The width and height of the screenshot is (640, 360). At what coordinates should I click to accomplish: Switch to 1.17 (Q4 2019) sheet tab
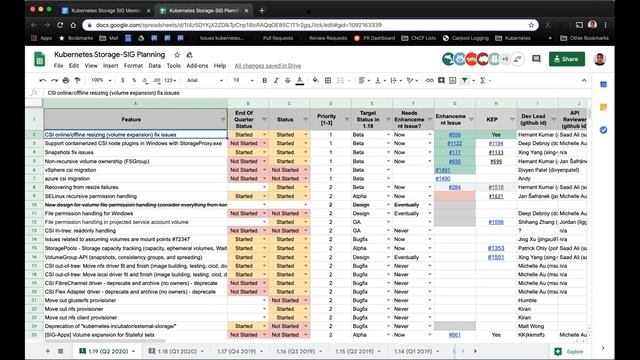coord(236,351)
